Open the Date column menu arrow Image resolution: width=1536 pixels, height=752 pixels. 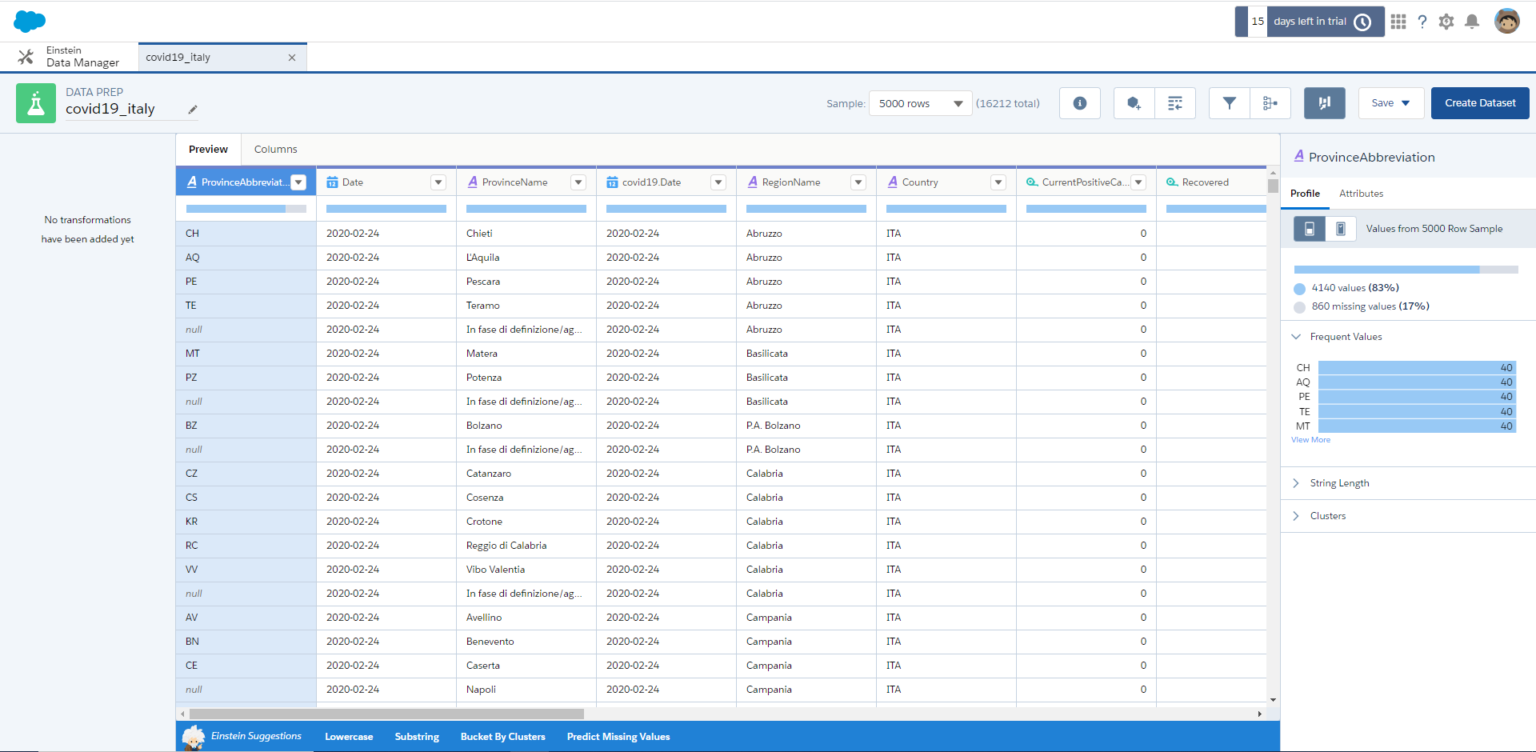pyautogui.click(x=438, y=182)
